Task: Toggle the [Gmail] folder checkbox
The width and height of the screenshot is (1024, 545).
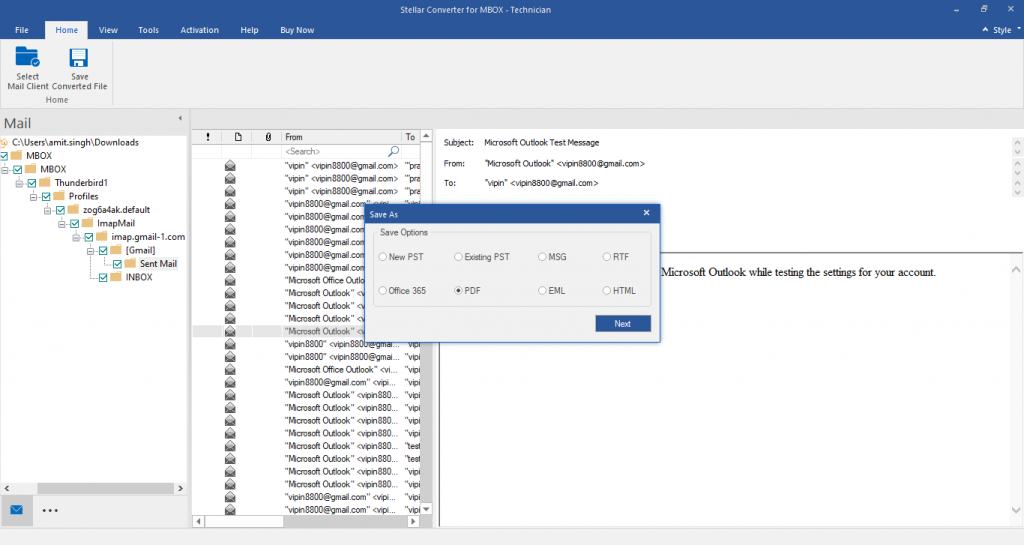Action: 103,251
